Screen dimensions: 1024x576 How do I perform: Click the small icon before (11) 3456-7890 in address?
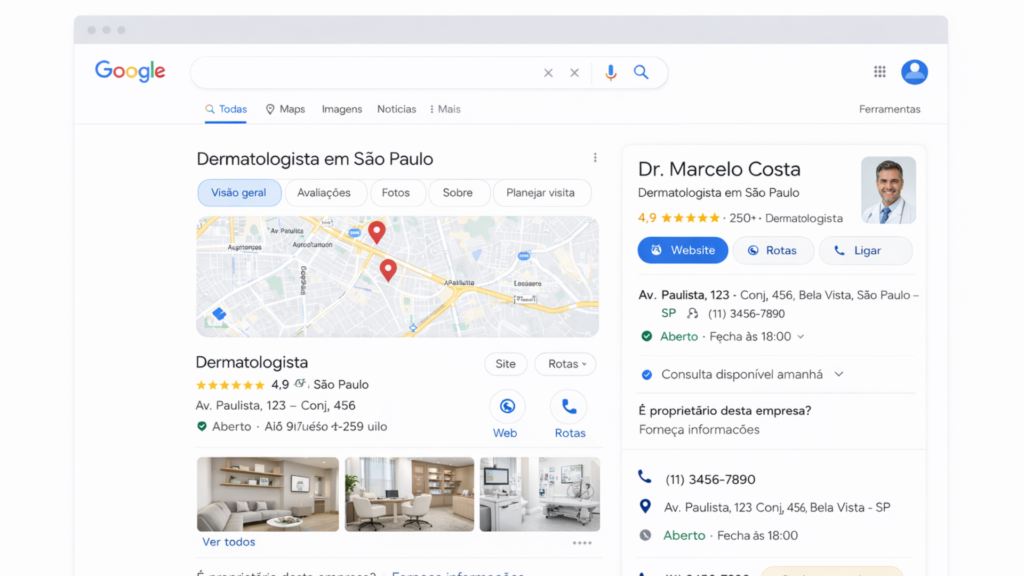pyautogui.click(x=692, y=313)
